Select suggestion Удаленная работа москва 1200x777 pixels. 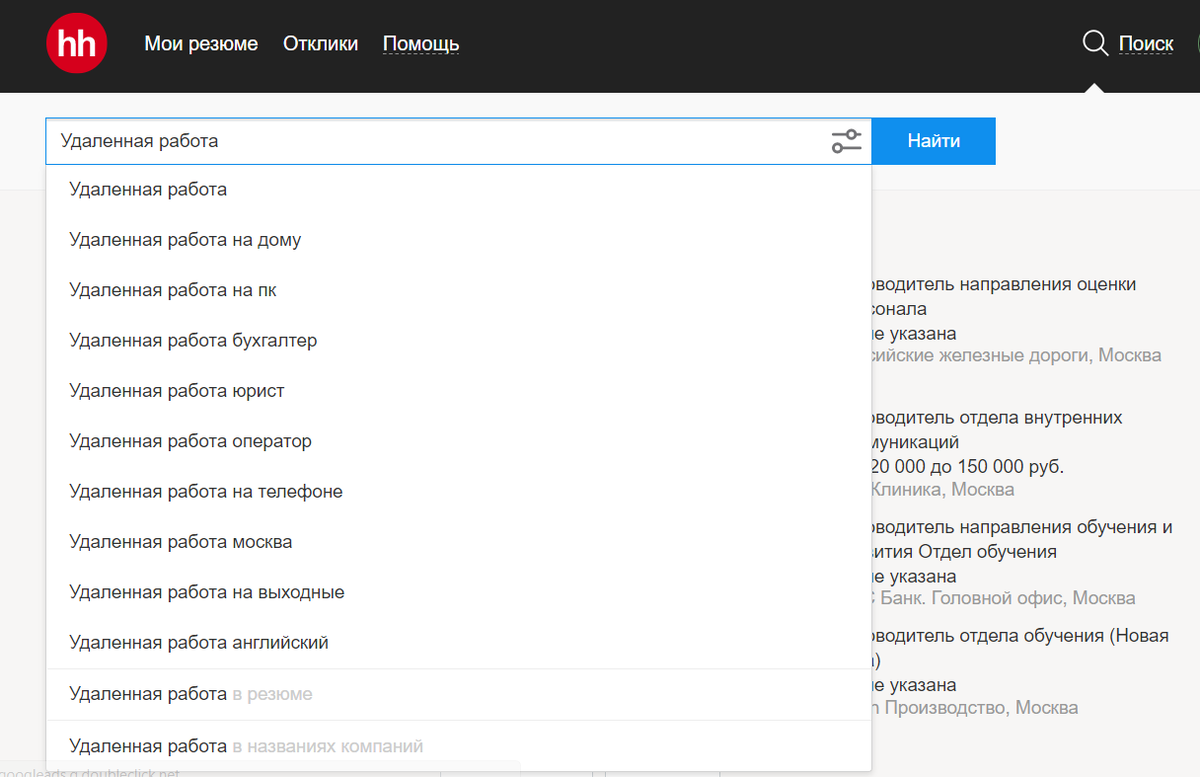point(458,542)
